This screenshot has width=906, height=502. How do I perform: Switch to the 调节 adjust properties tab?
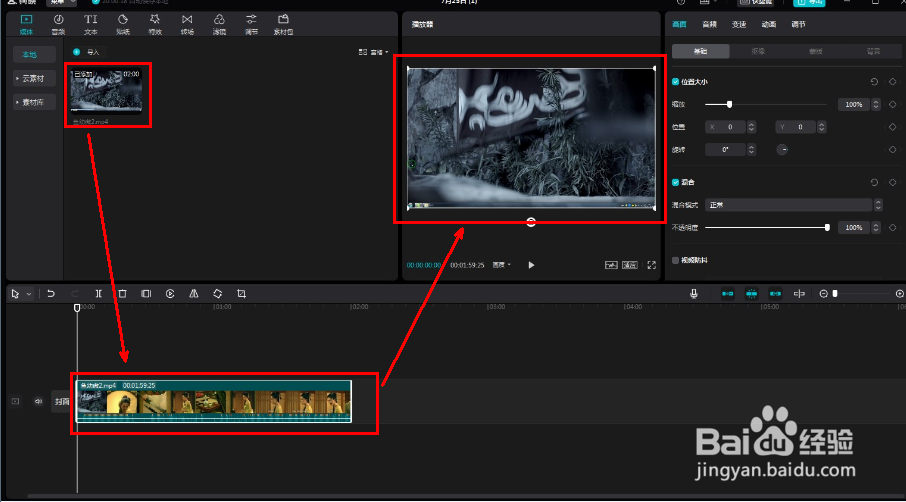(x=799, y=24)
